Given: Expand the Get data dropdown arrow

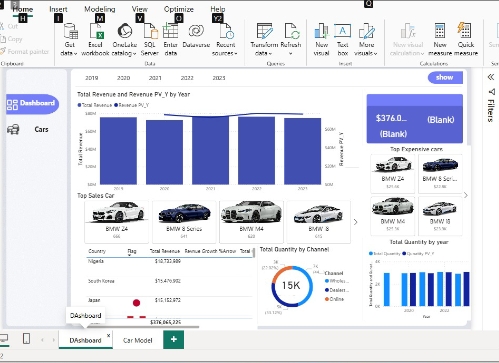Looking at the screenshot, I should (x=76, y=53).
